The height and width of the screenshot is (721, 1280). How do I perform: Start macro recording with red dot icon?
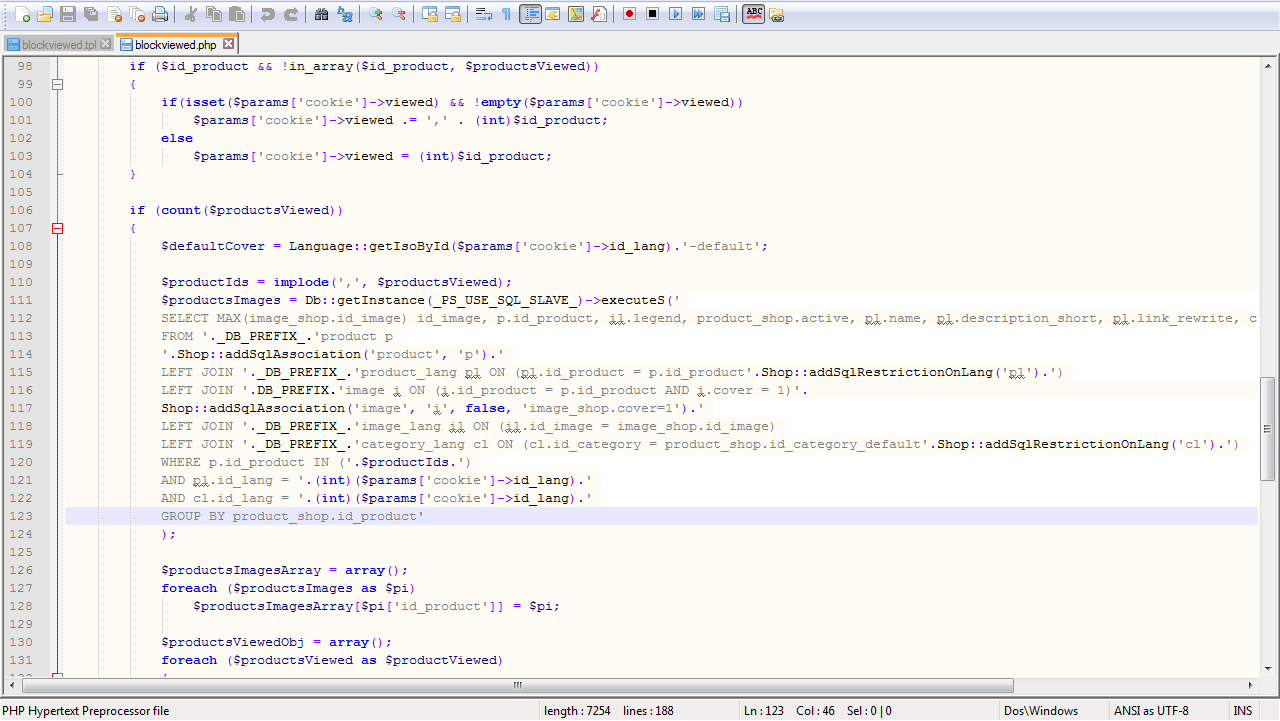[629, 14]
